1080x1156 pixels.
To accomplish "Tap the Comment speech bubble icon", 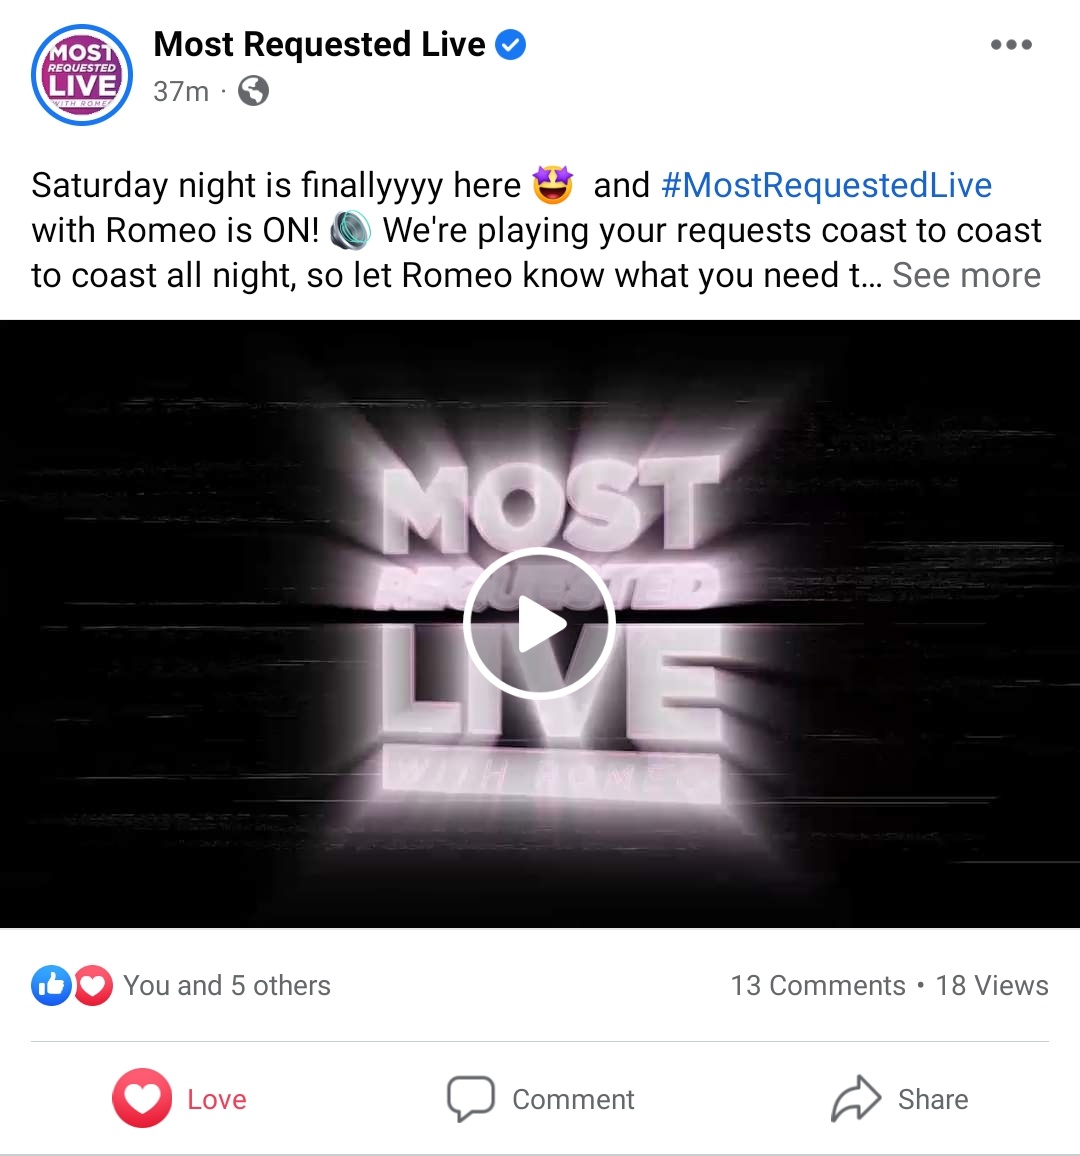I will (470, 1098).
